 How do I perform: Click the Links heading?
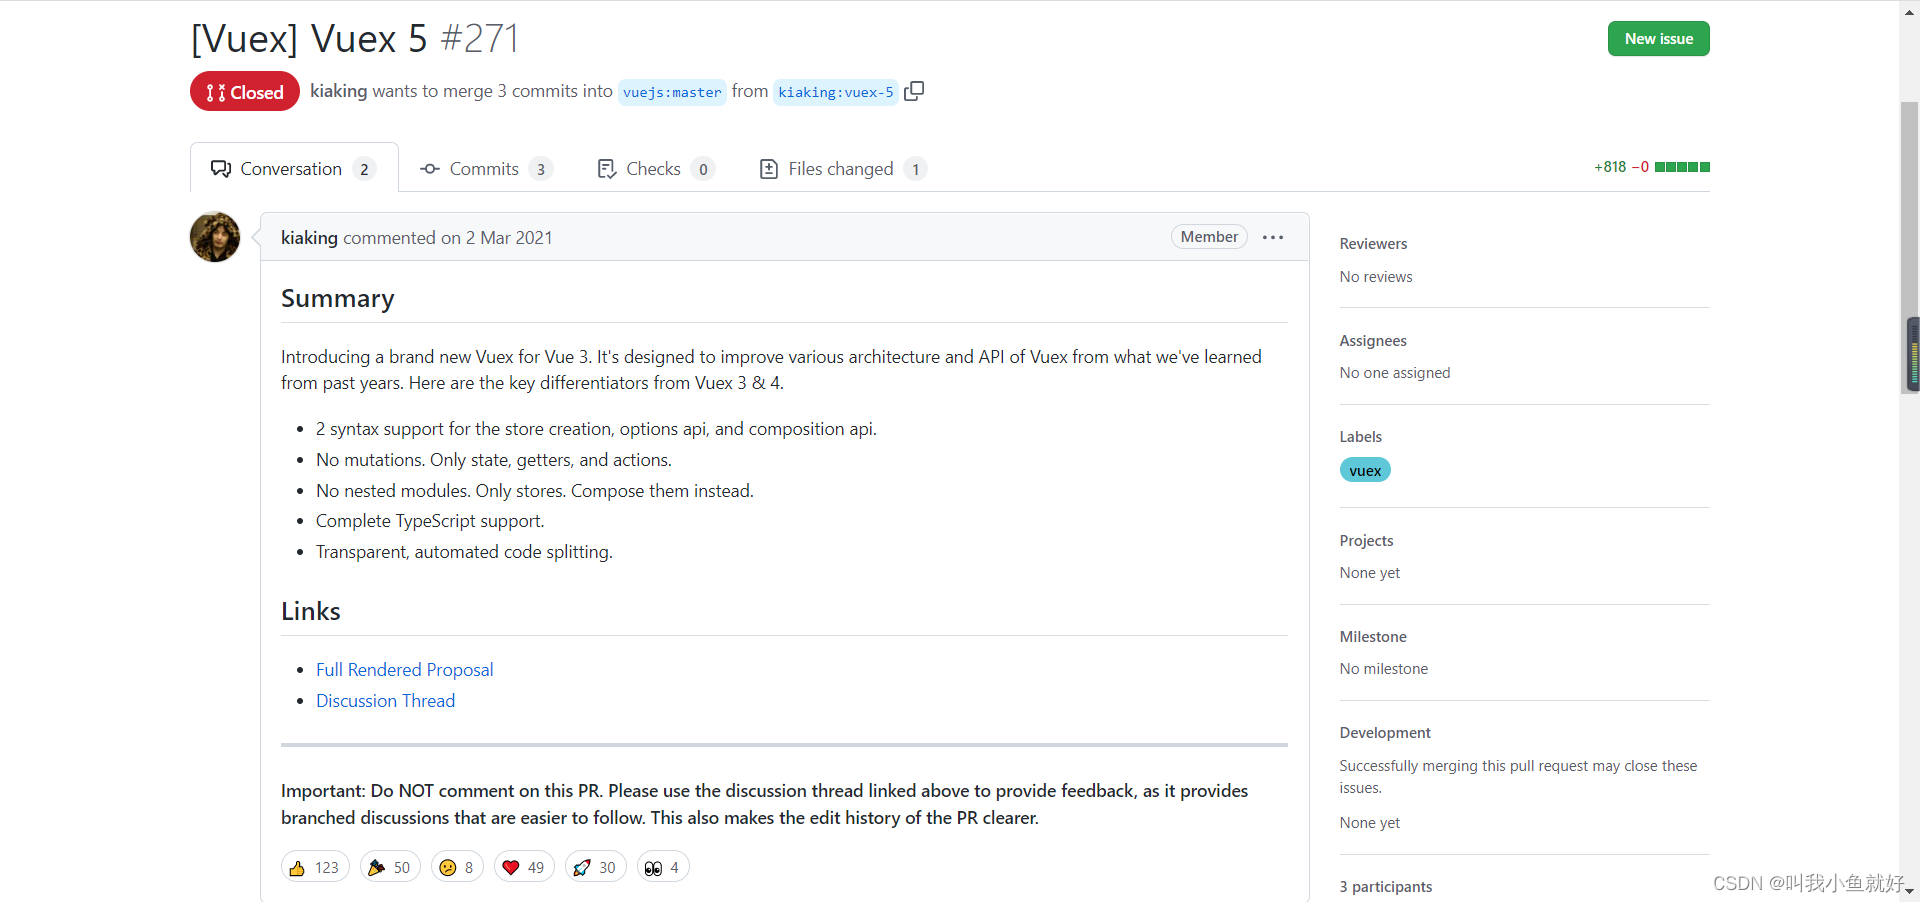click(x=311, y=611)
